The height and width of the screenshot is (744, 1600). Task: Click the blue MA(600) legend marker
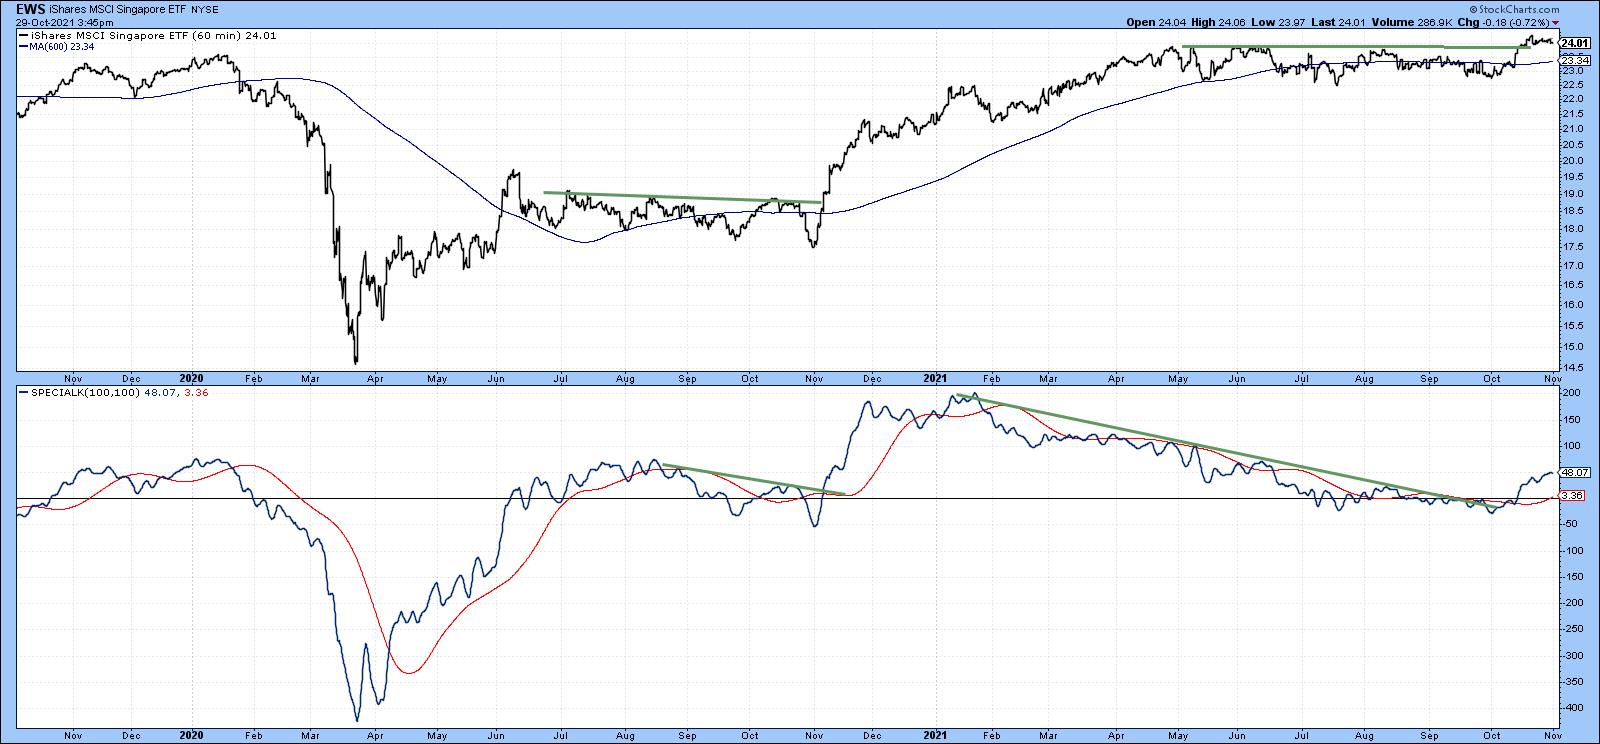click(x=24, y=46)
